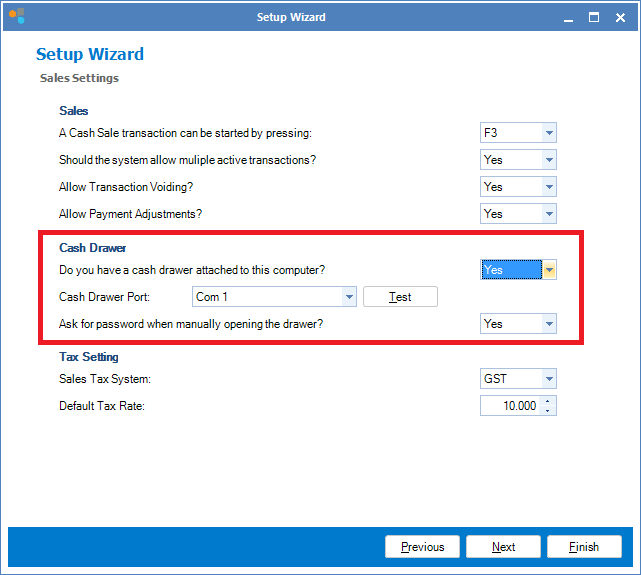
Task: Expand the Sales Tax System dropdown
Action: pyautogui.click(x=549, y=379)
